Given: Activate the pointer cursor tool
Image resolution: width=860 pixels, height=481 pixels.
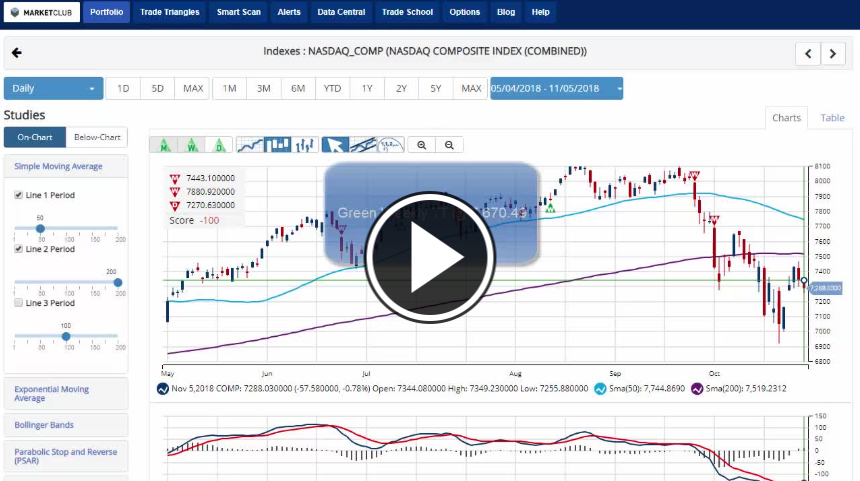Looking at the screenshot, I should tap(335, 145).
